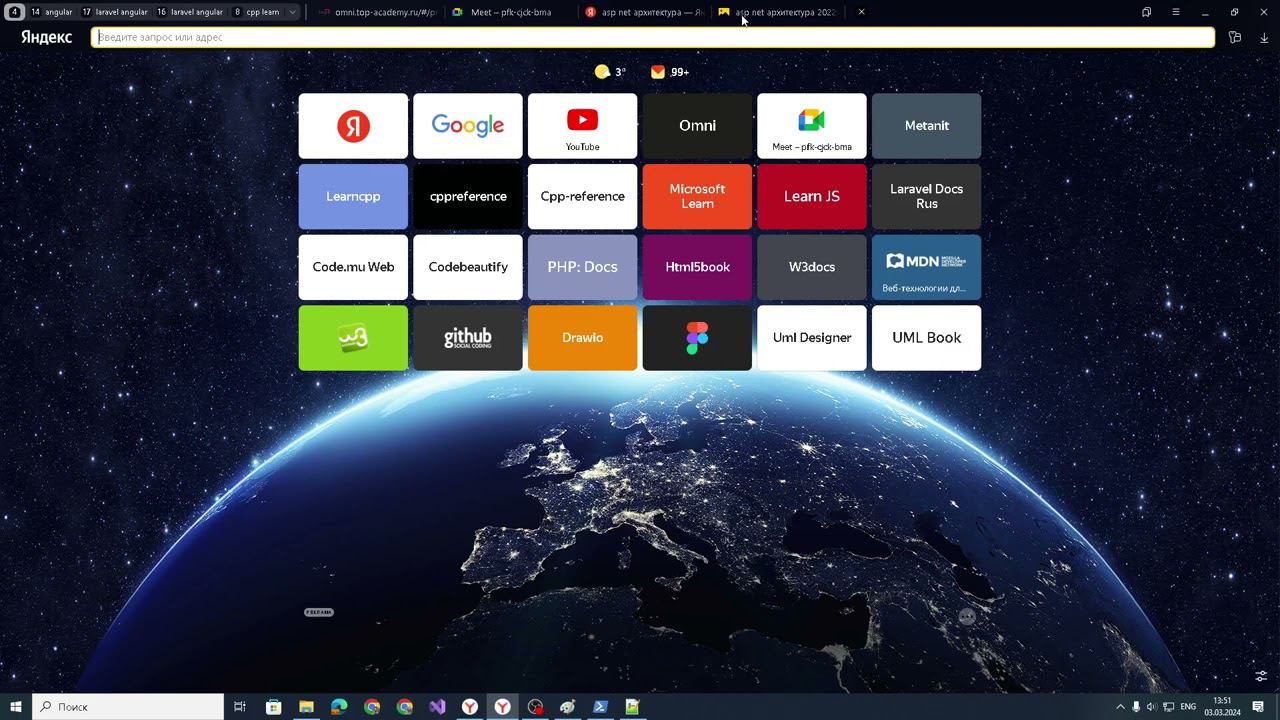Open the MDN web technologies tile

[x=926, y=267]
